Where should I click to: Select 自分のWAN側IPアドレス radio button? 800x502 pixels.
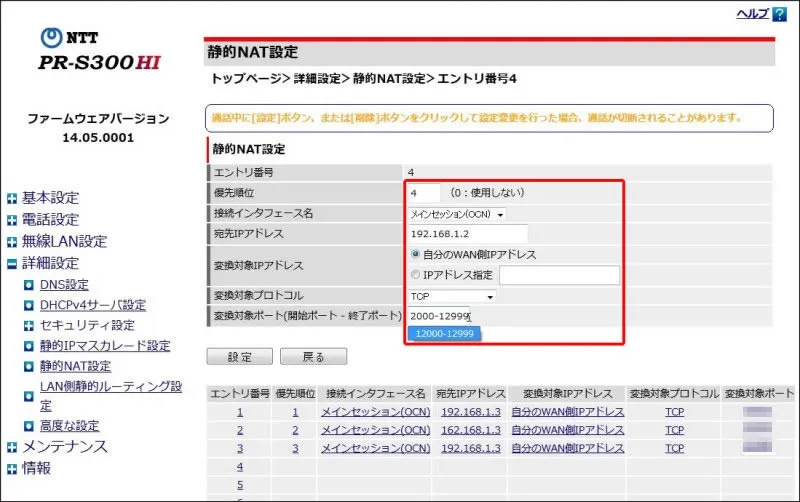(415, 254)
